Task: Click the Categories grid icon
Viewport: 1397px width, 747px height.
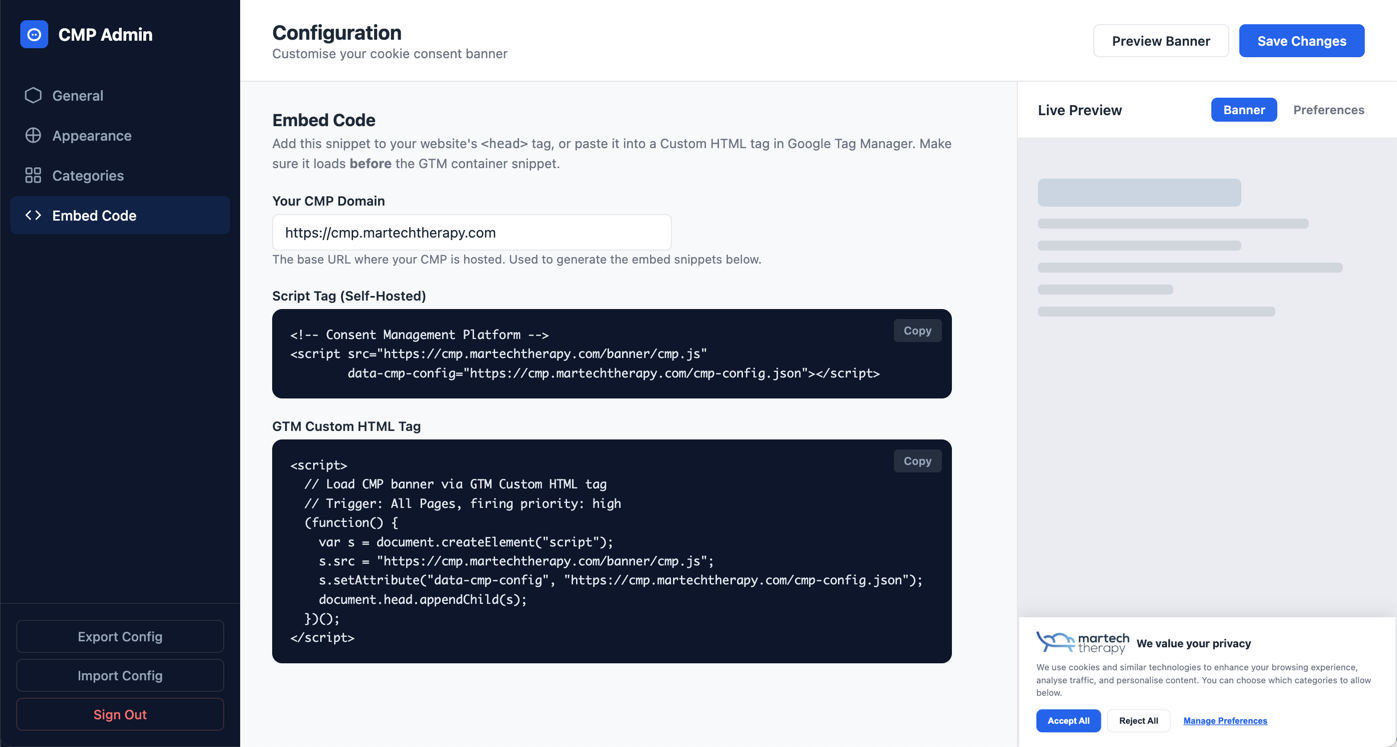Action: pyautogui.click(x=33, y=175)
